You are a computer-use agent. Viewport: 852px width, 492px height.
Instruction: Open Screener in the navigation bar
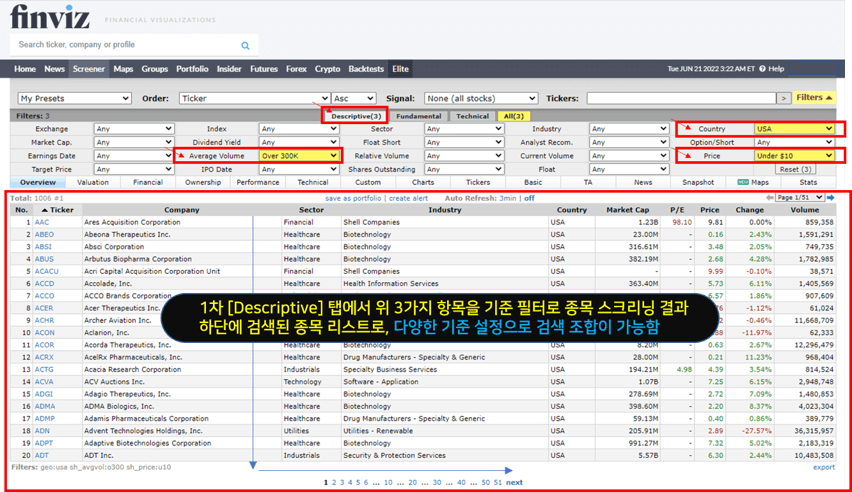coord(89,69)
